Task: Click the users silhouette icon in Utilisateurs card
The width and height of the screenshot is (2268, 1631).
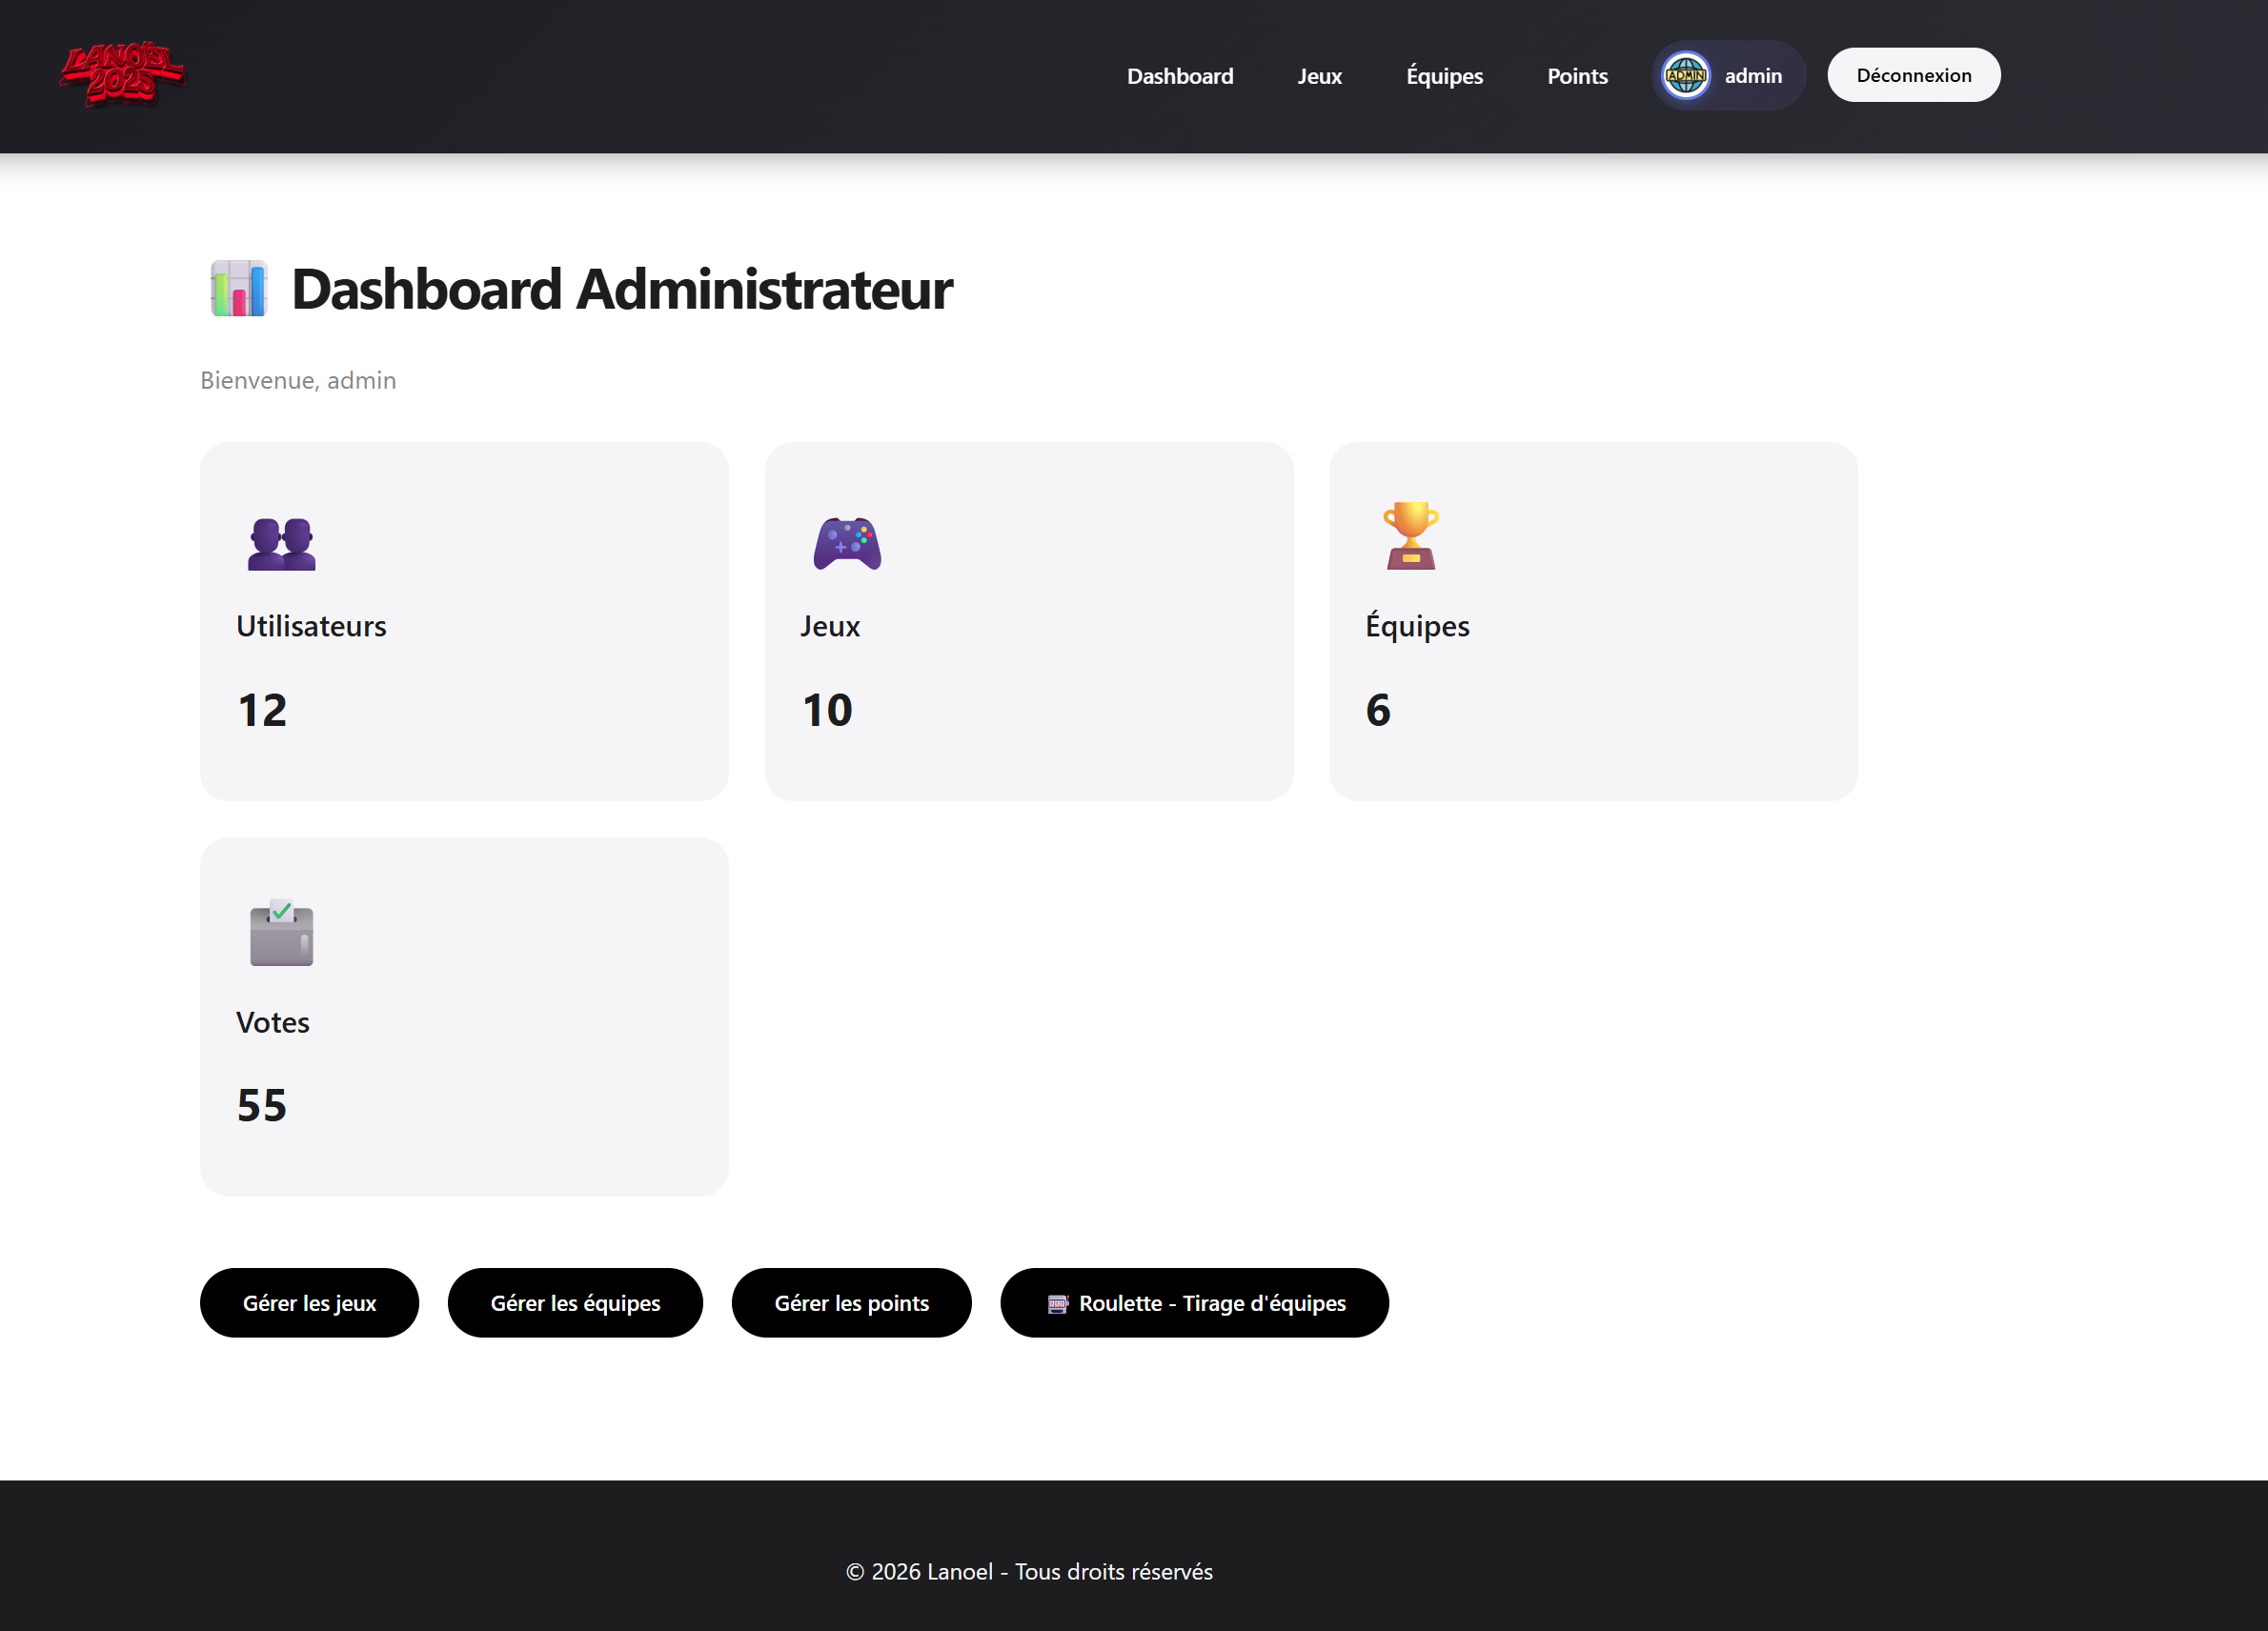Action: point(282,543)
